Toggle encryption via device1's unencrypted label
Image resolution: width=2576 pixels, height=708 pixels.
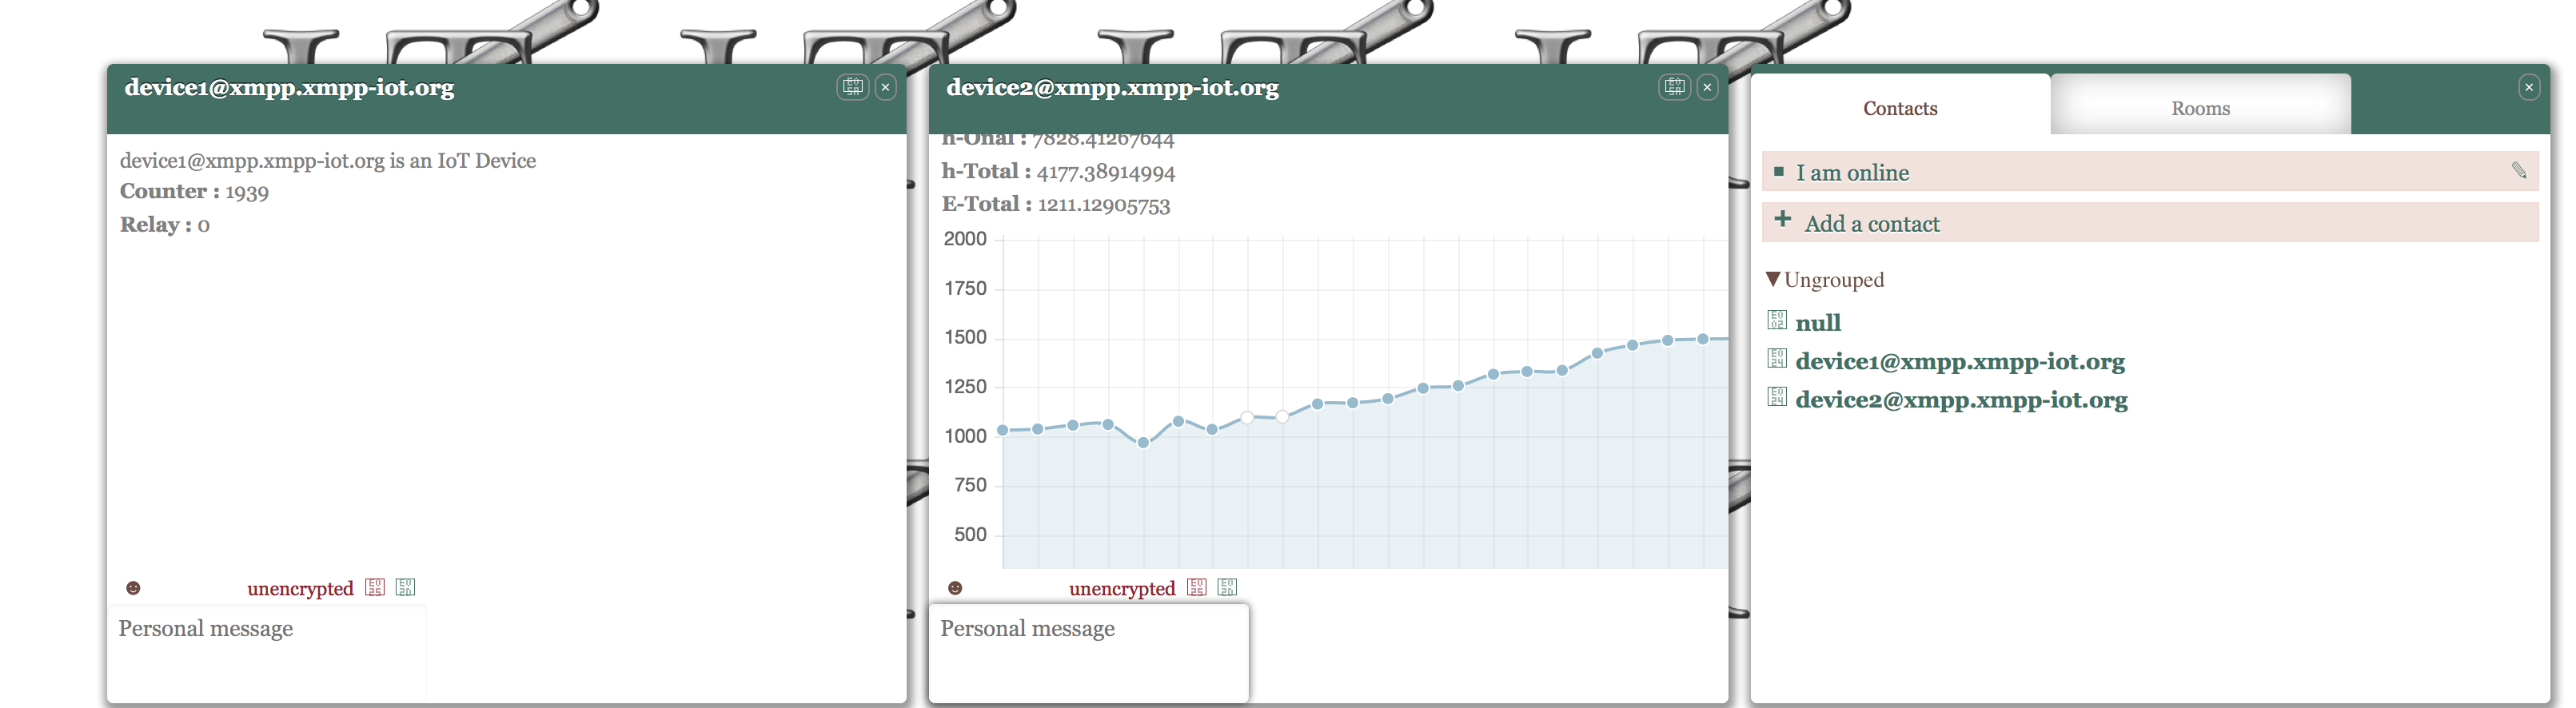click(300, 589)
